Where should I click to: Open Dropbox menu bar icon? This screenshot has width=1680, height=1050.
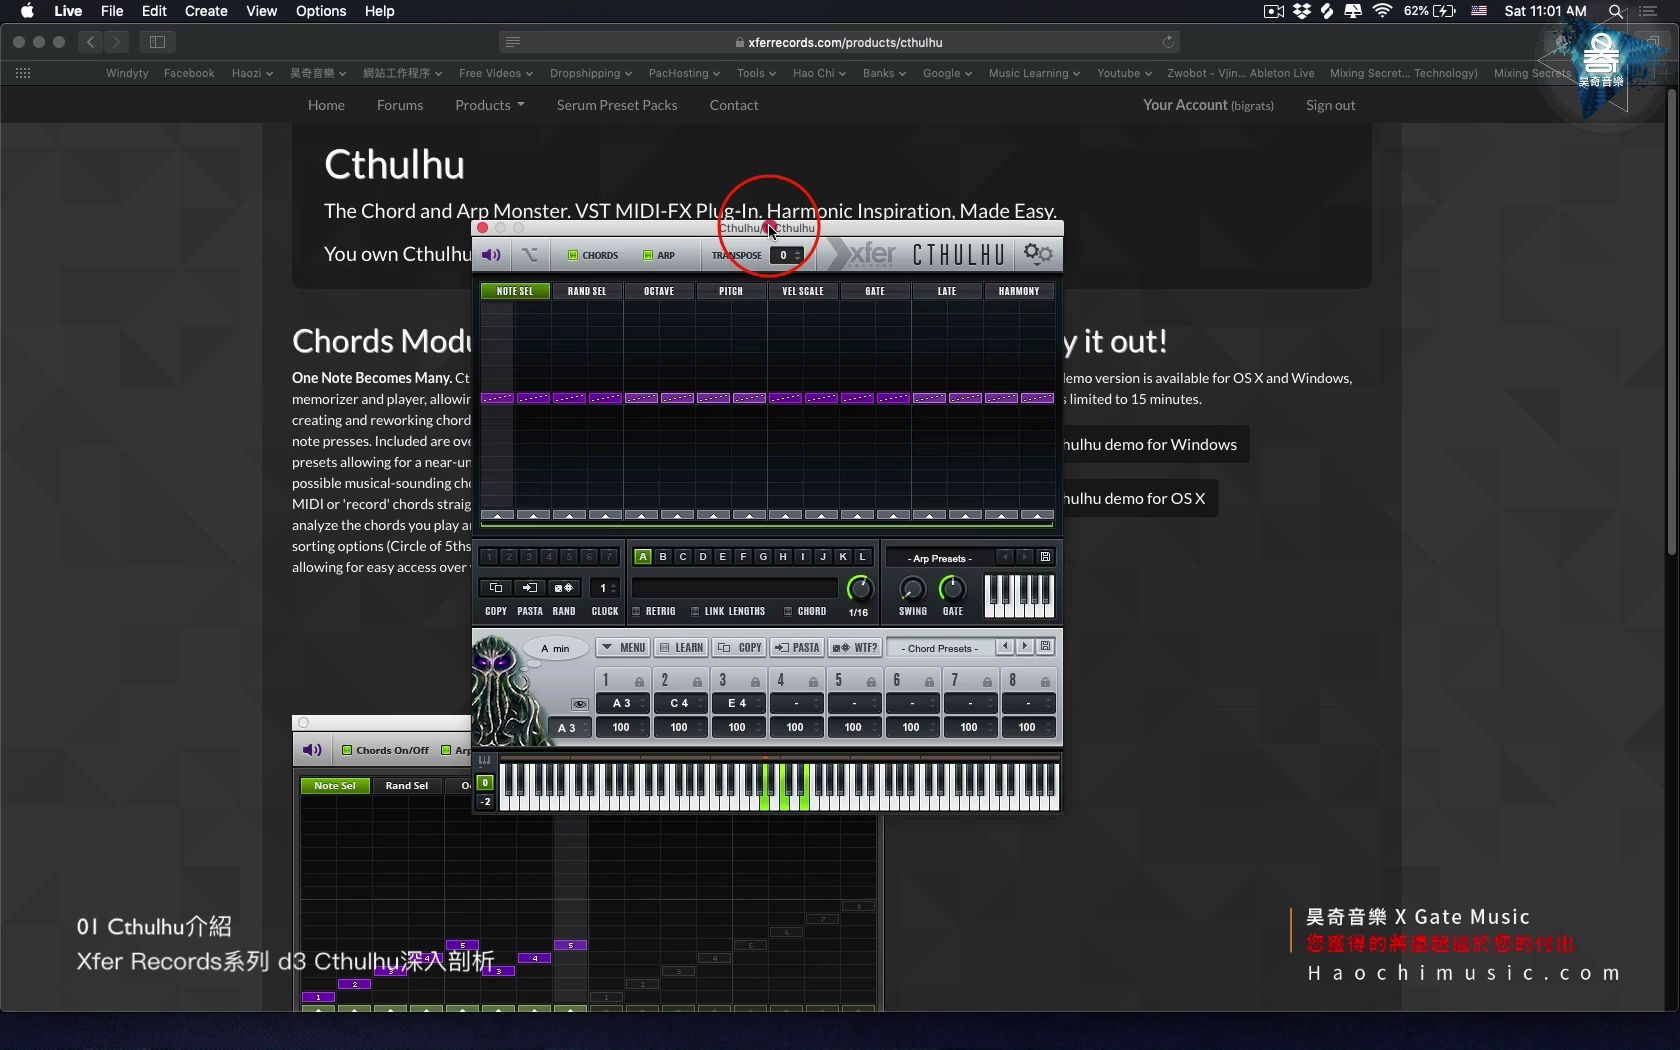[1302, 11]
